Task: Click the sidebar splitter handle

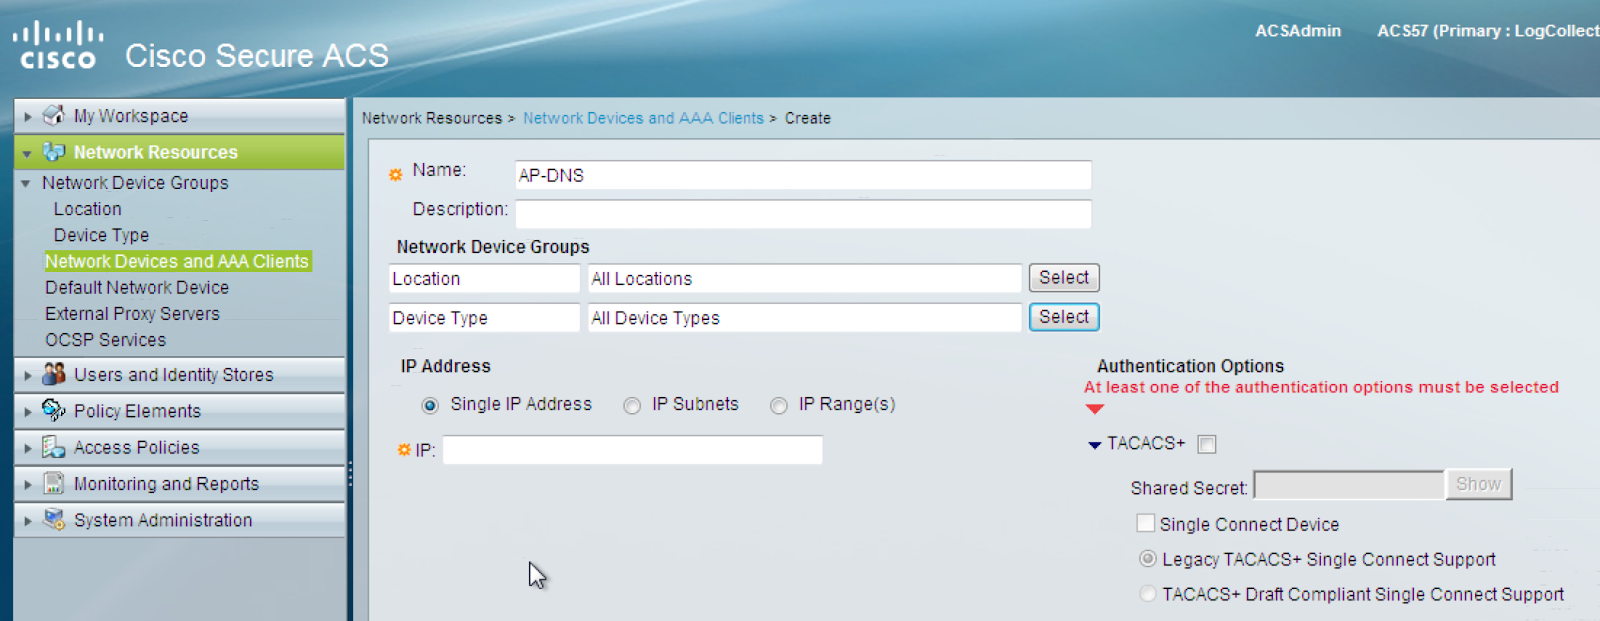Action: [350, 474]
